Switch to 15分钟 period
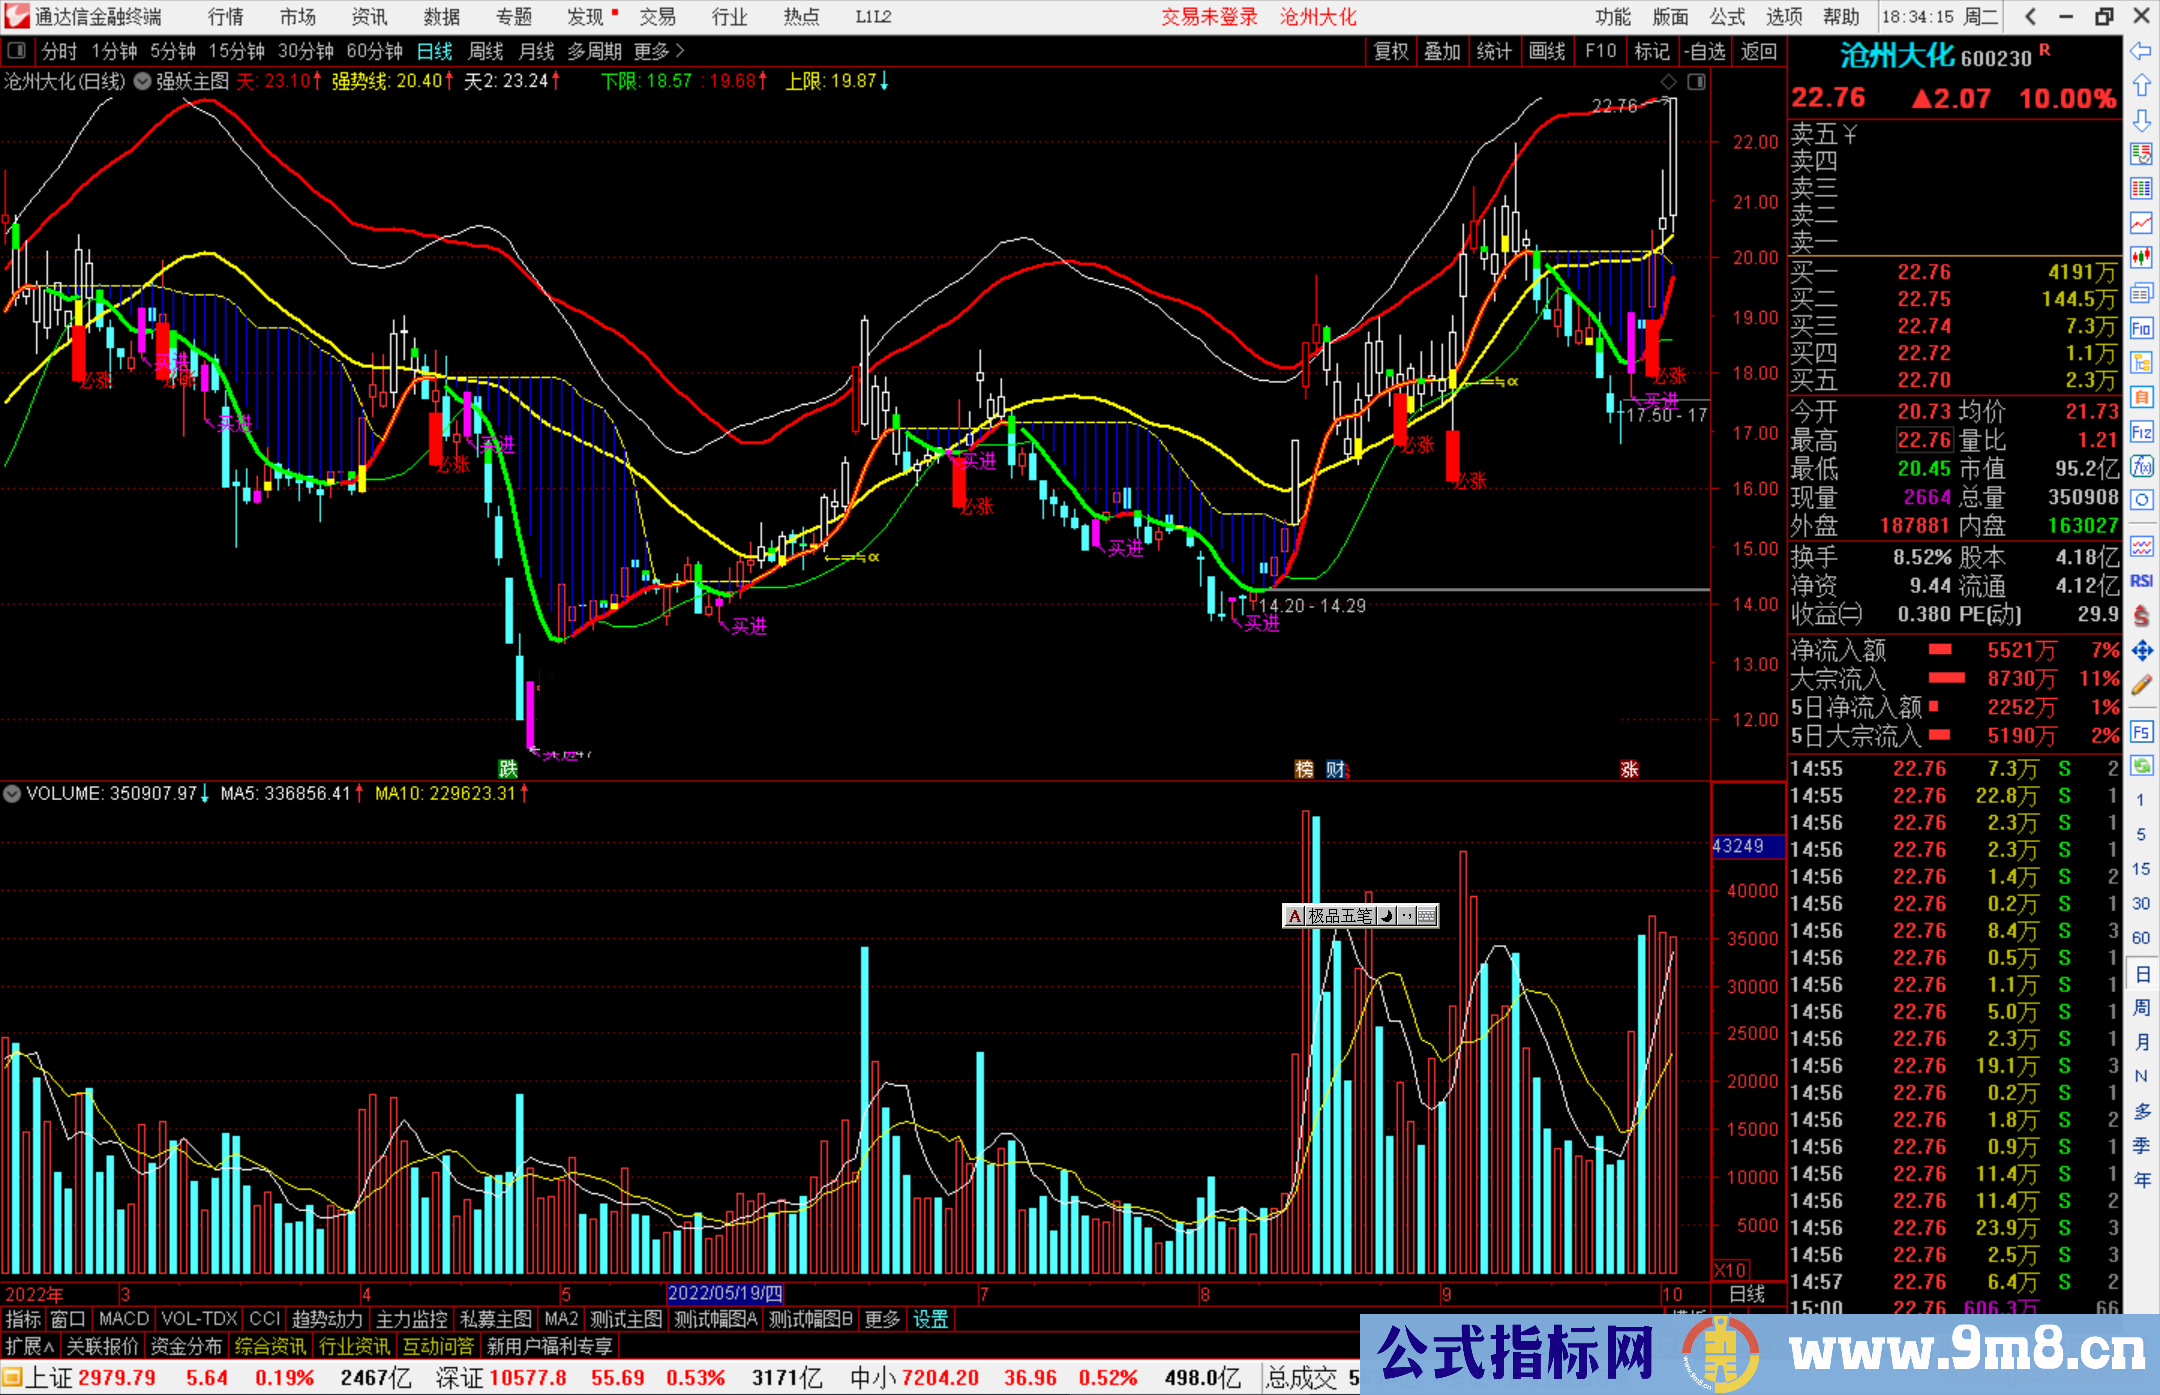Image resolution: width=2160 pixels, height=1395 pixels. point(236,51)
